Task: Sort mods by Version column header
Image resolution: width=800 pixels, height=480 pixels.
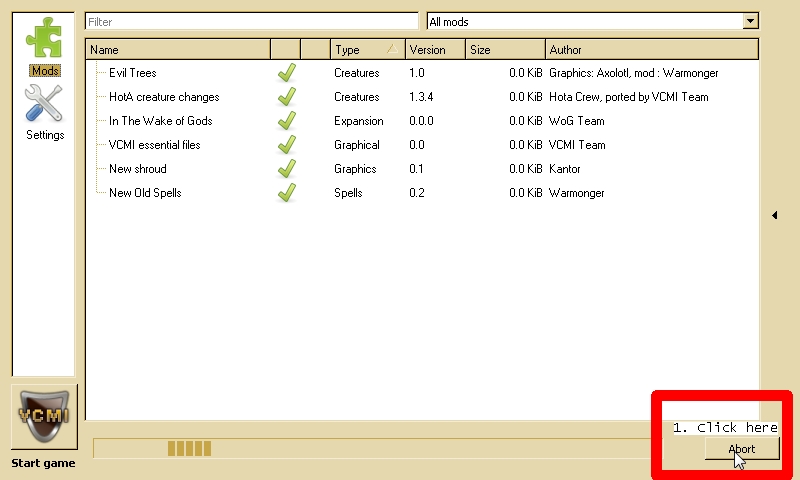Action: (434, 50)
